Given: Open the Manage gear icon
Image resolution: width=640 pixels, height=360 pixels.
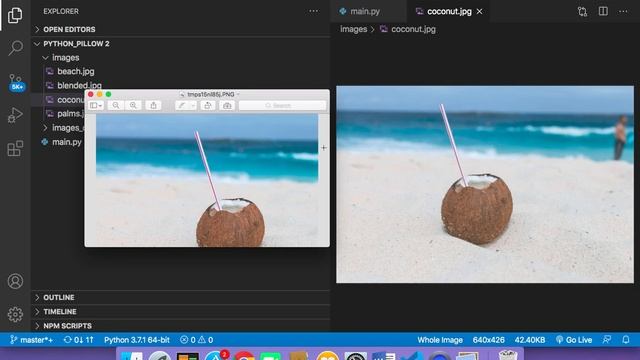Looking at the screenshot, I should tap(15, 314).
